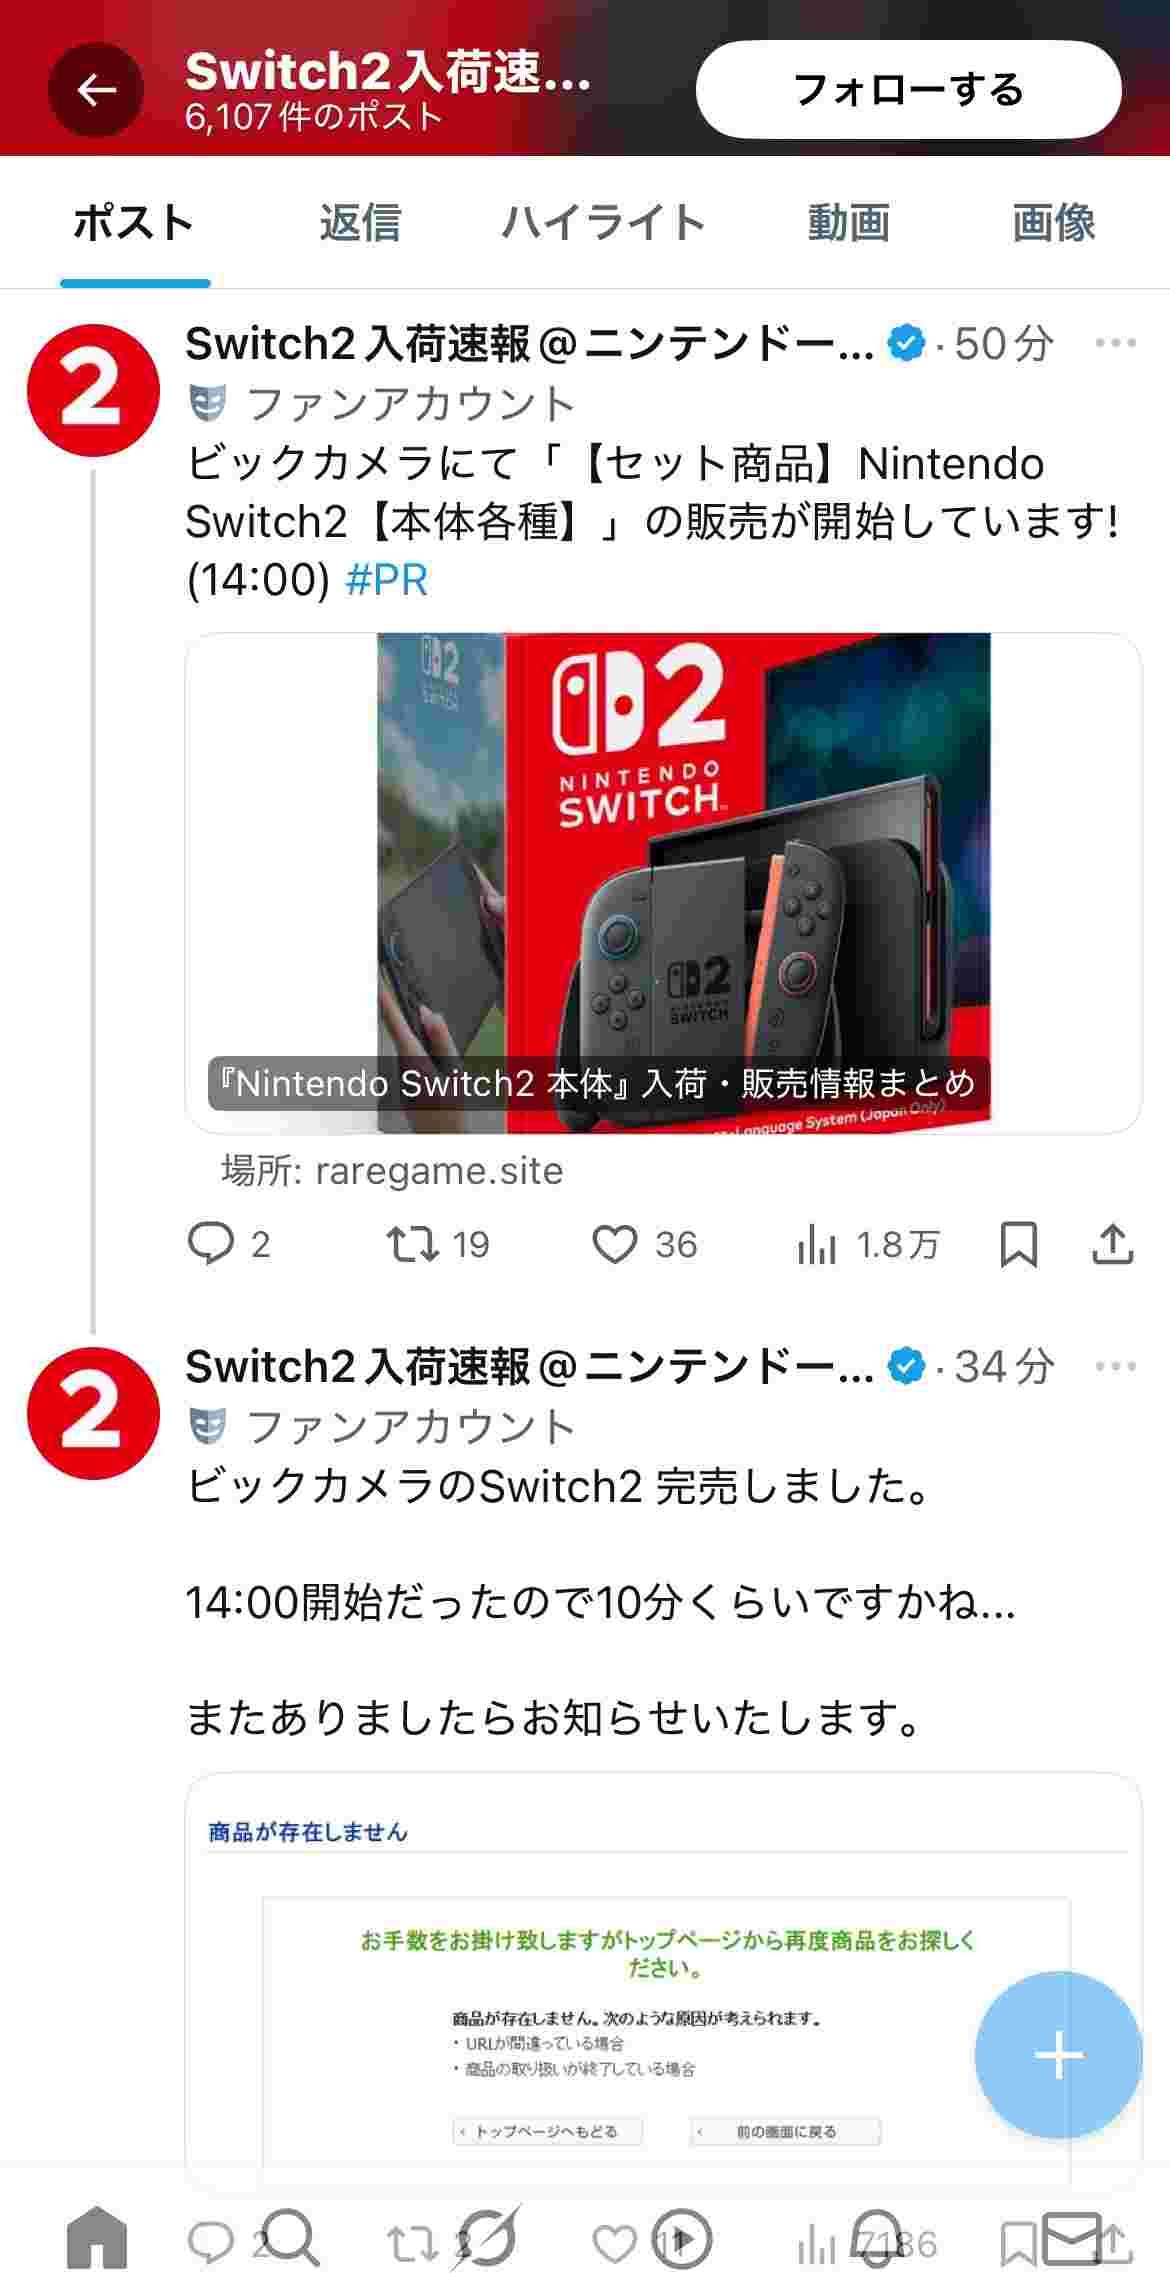View analytics showing 1.8万 views
Viewport: 1170px width, 2273px height.
[x=867, y=1245]
